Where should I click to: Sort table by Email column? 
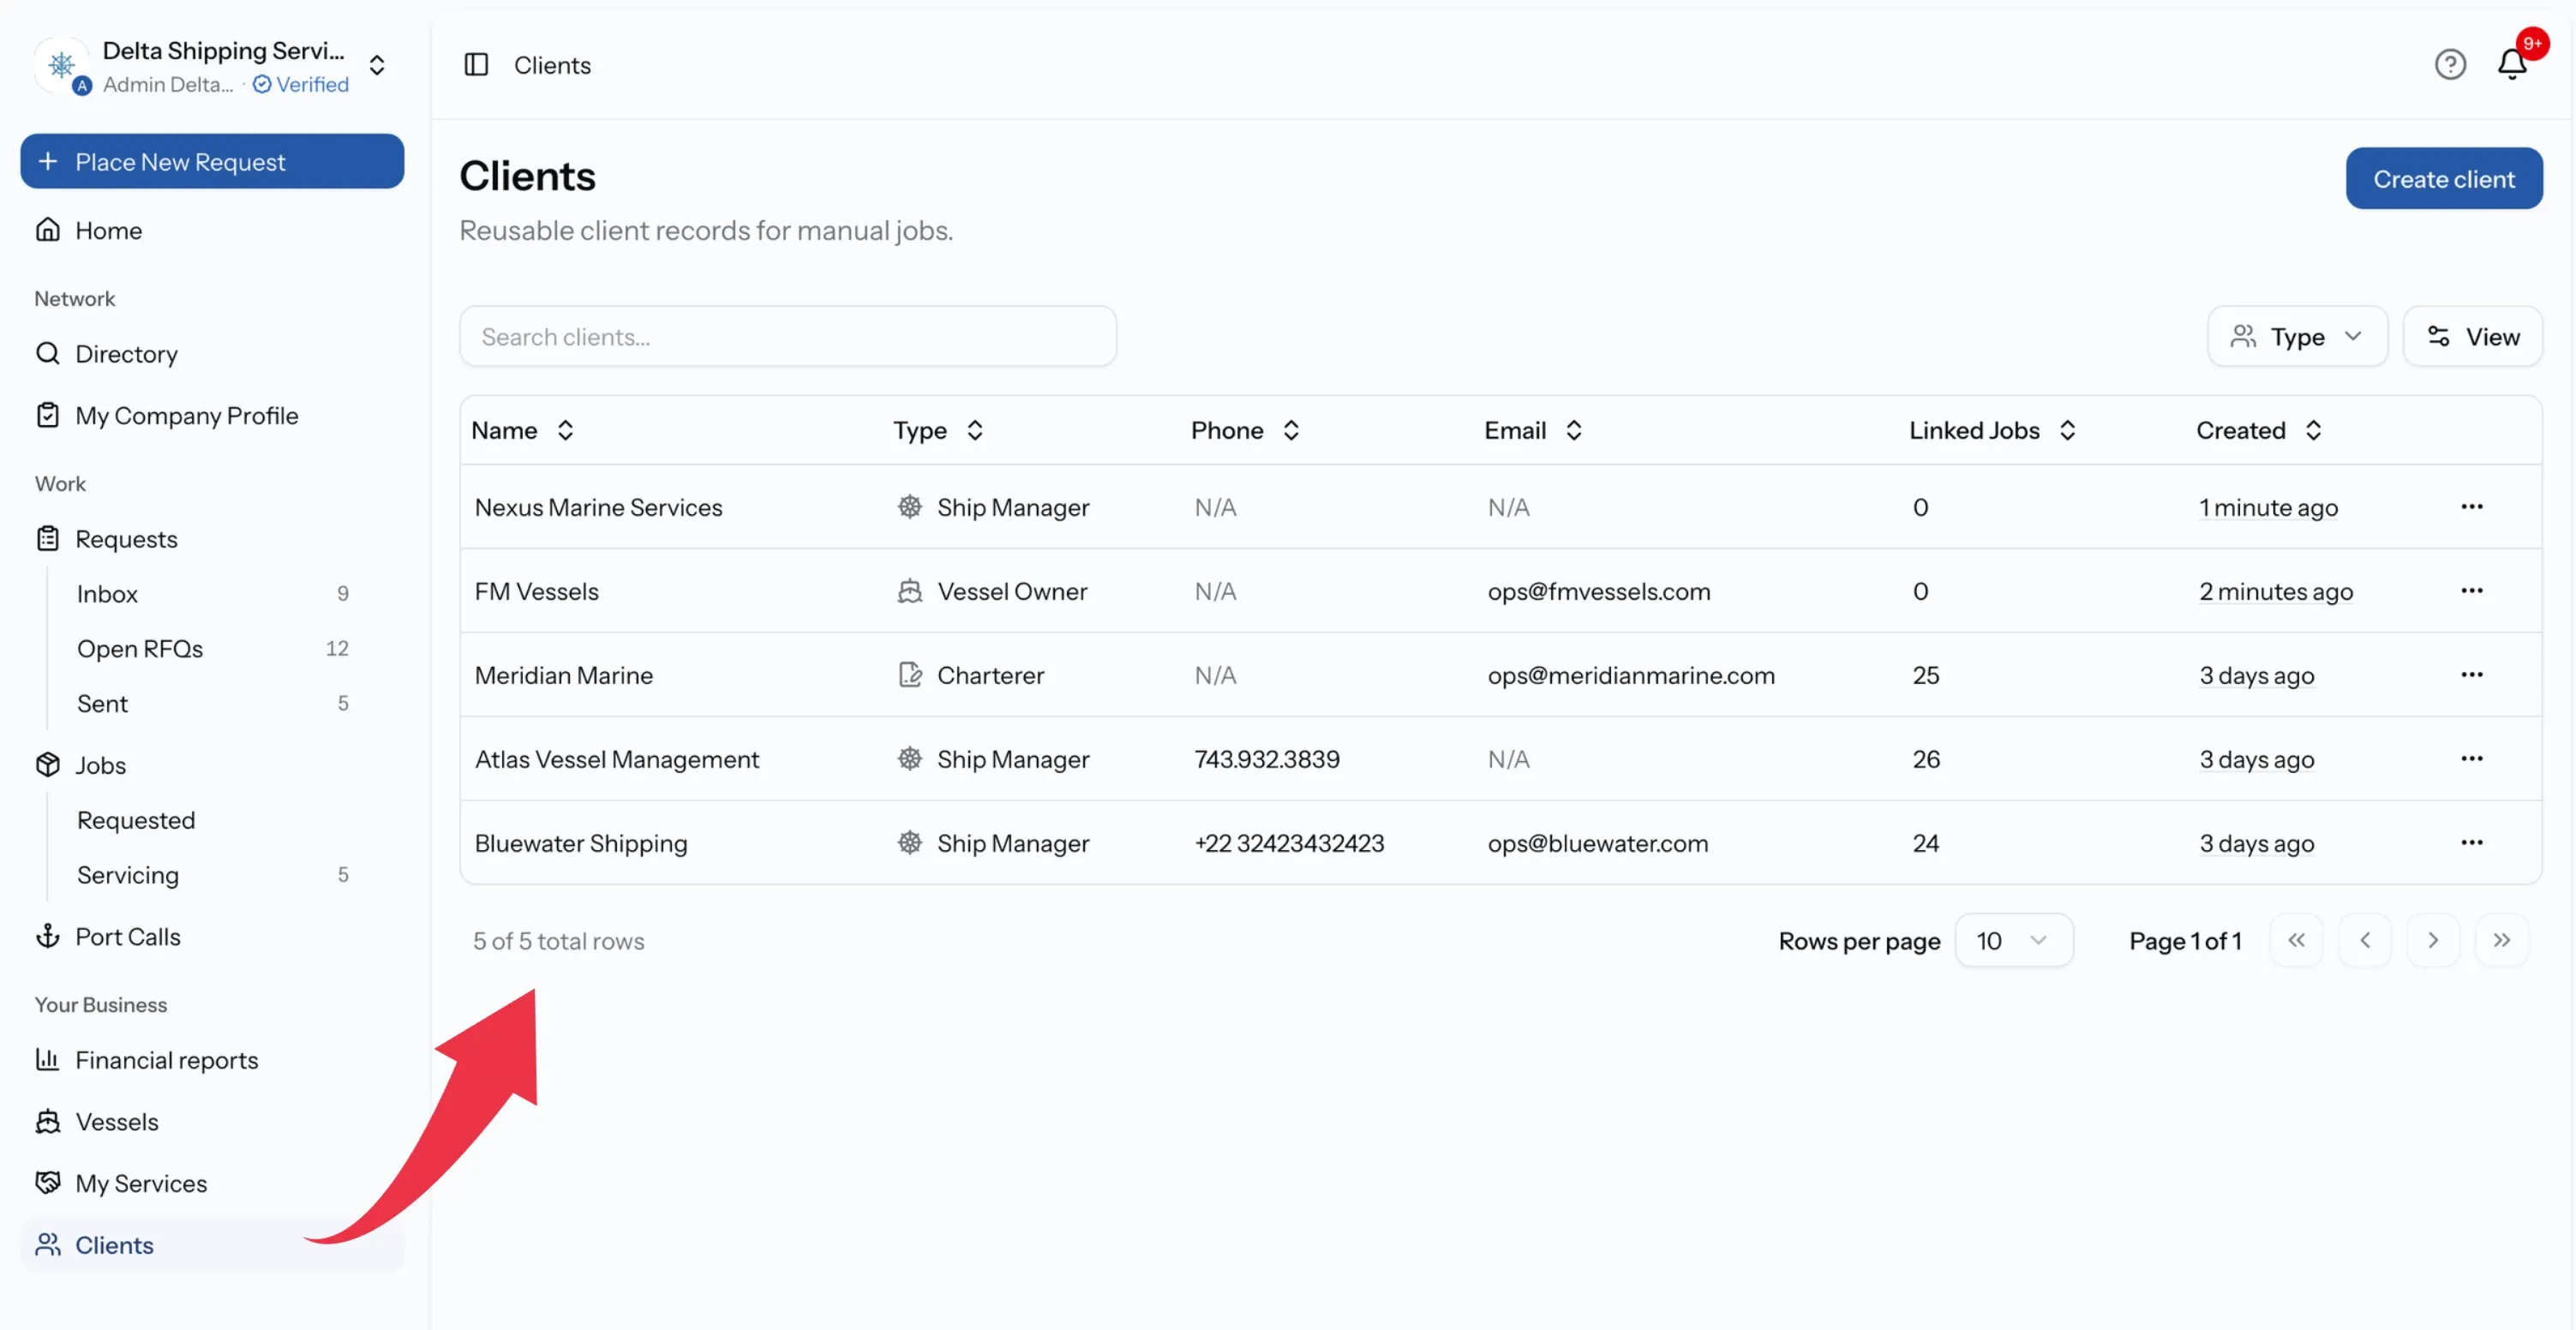[1534, 430]
